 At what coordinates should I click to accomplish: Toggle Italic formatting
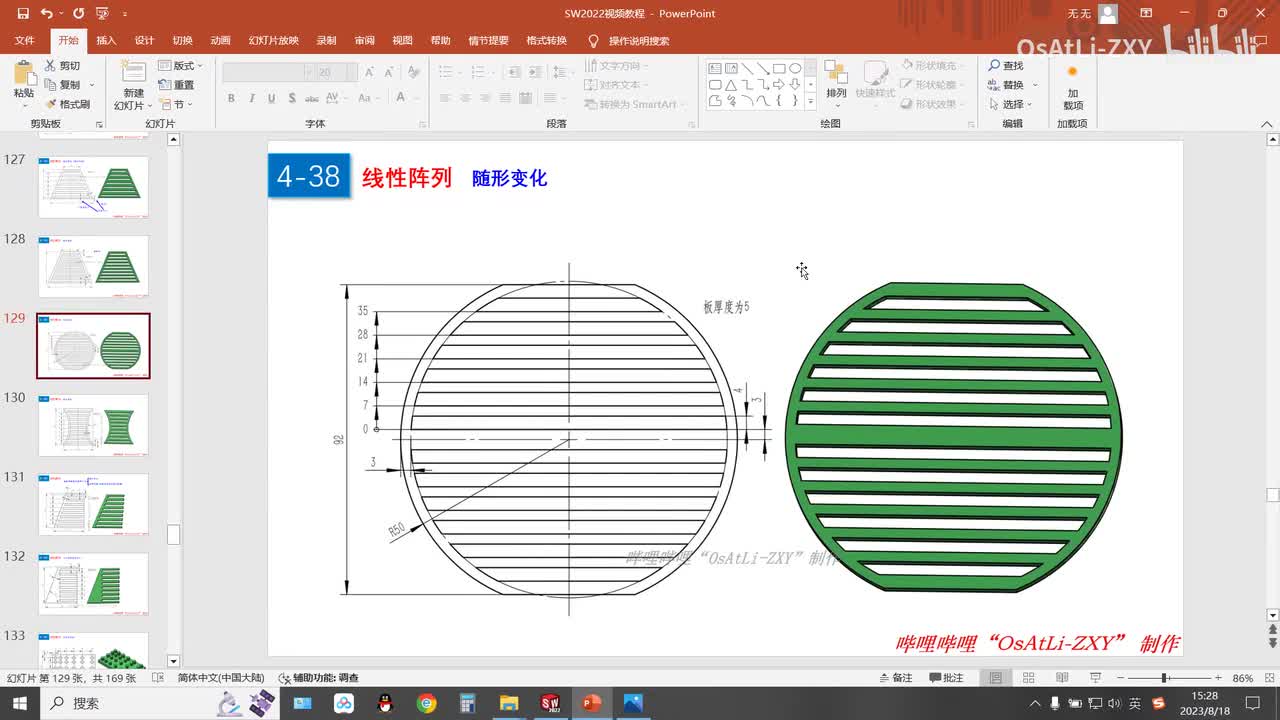point(251,98)
